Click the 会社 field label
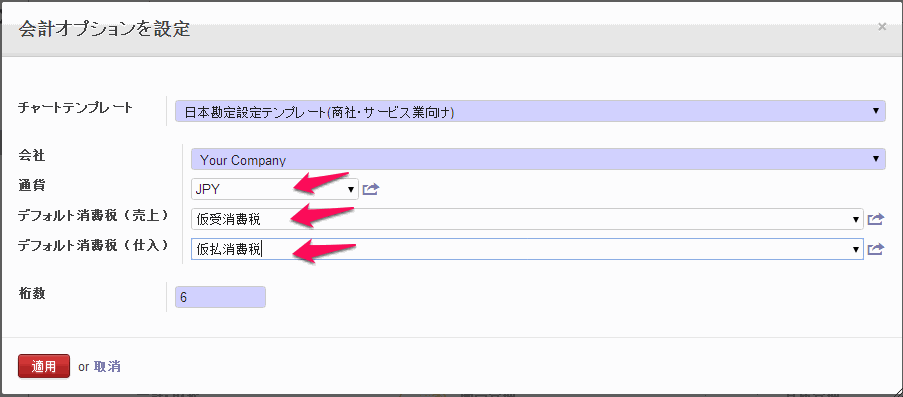 pyautogui.click(x=32, y=155)
